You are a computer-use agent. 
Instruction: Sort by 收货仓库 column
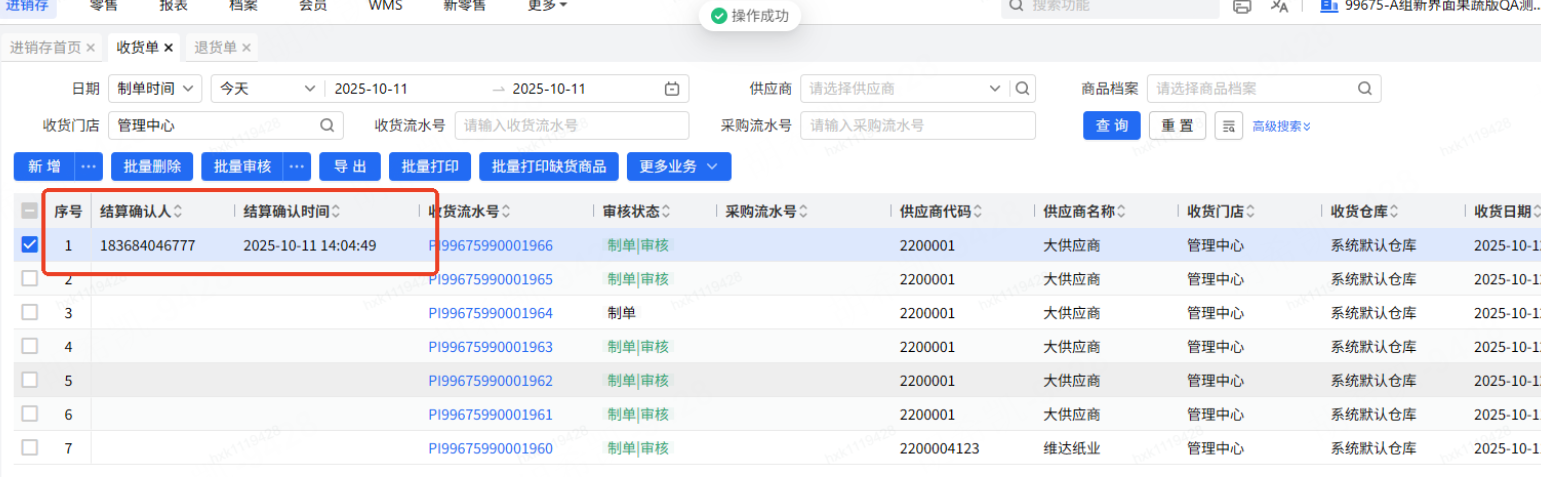point(1394,211)
